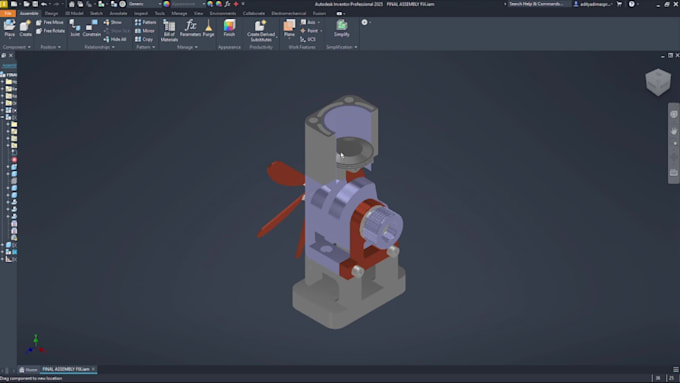Click Hide All relationships

115,39
